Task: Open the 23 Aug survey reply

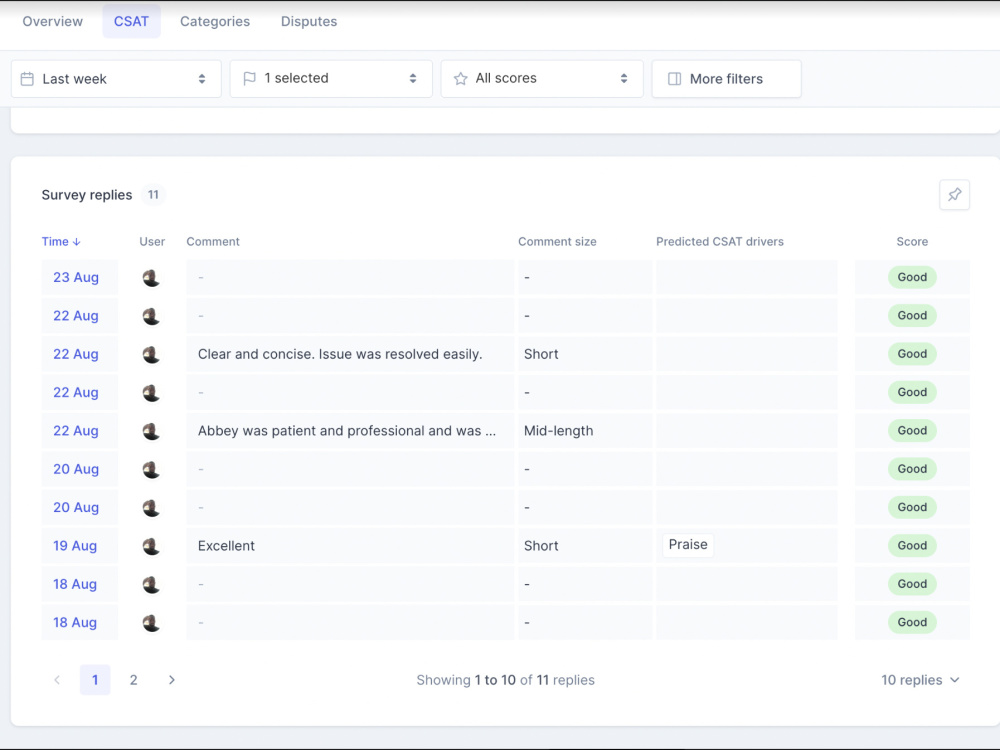Action: tap(76, 277)
